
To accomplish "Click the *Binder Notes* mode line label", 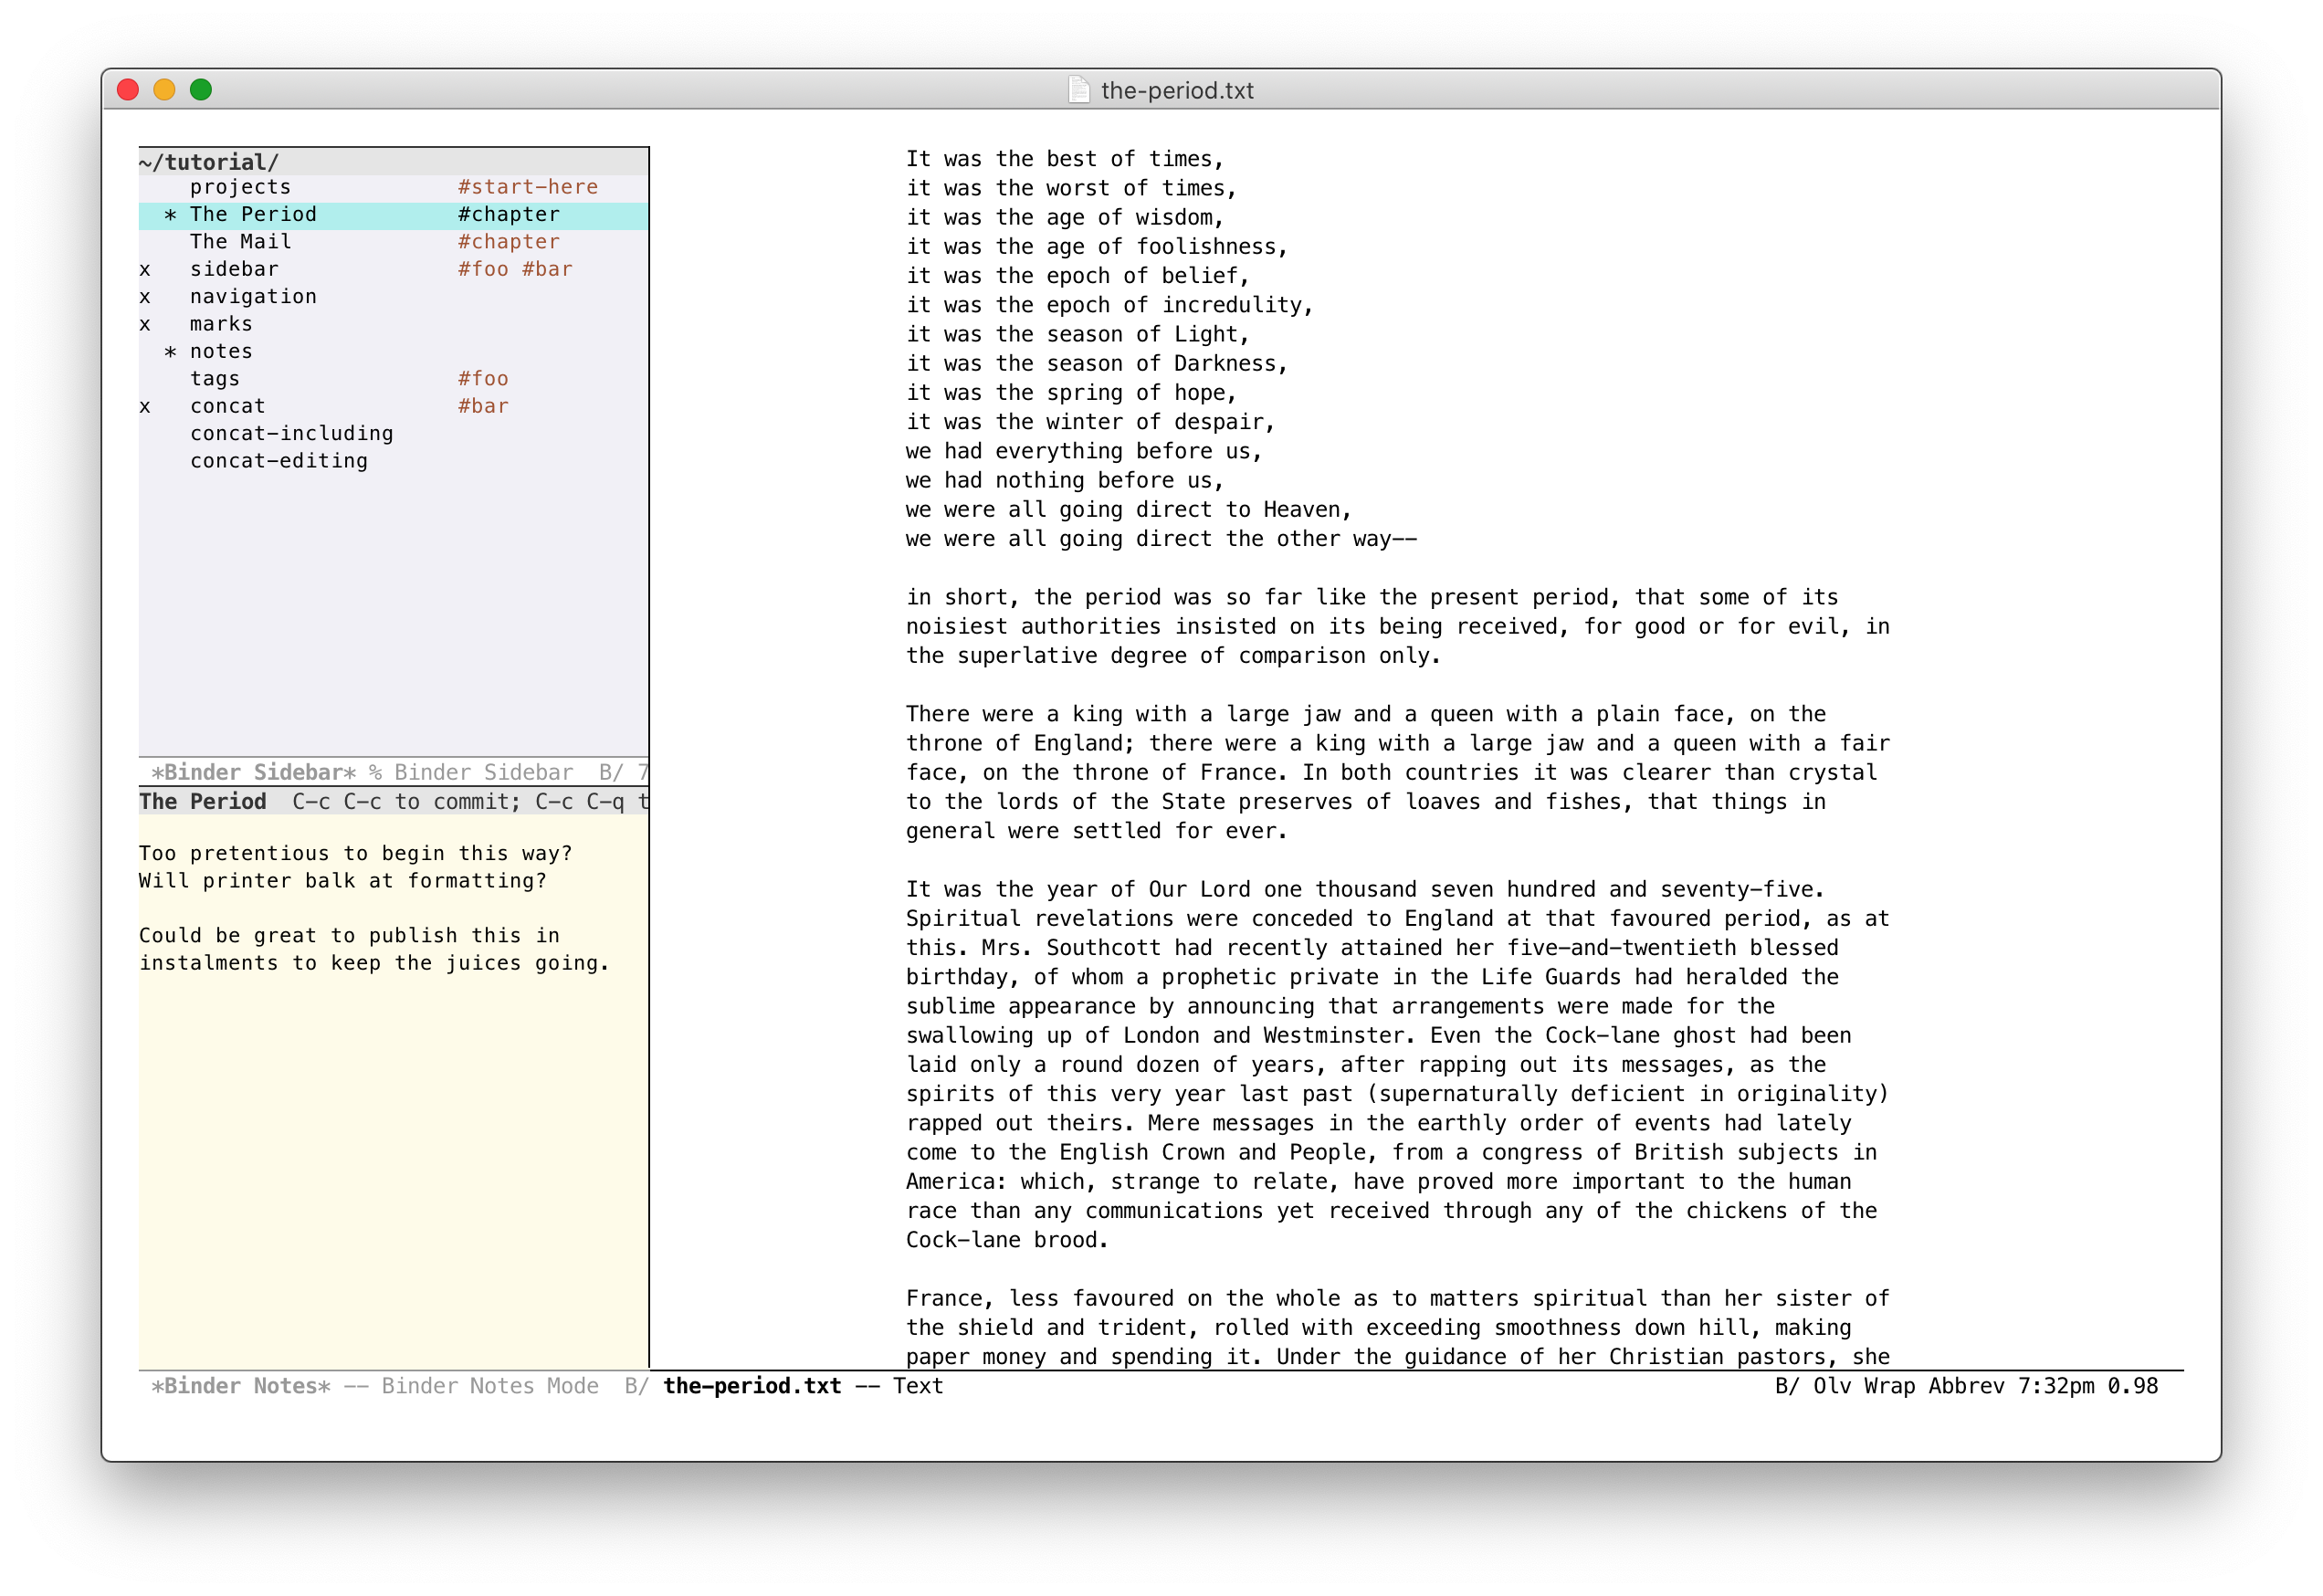I will [240, 1386].
